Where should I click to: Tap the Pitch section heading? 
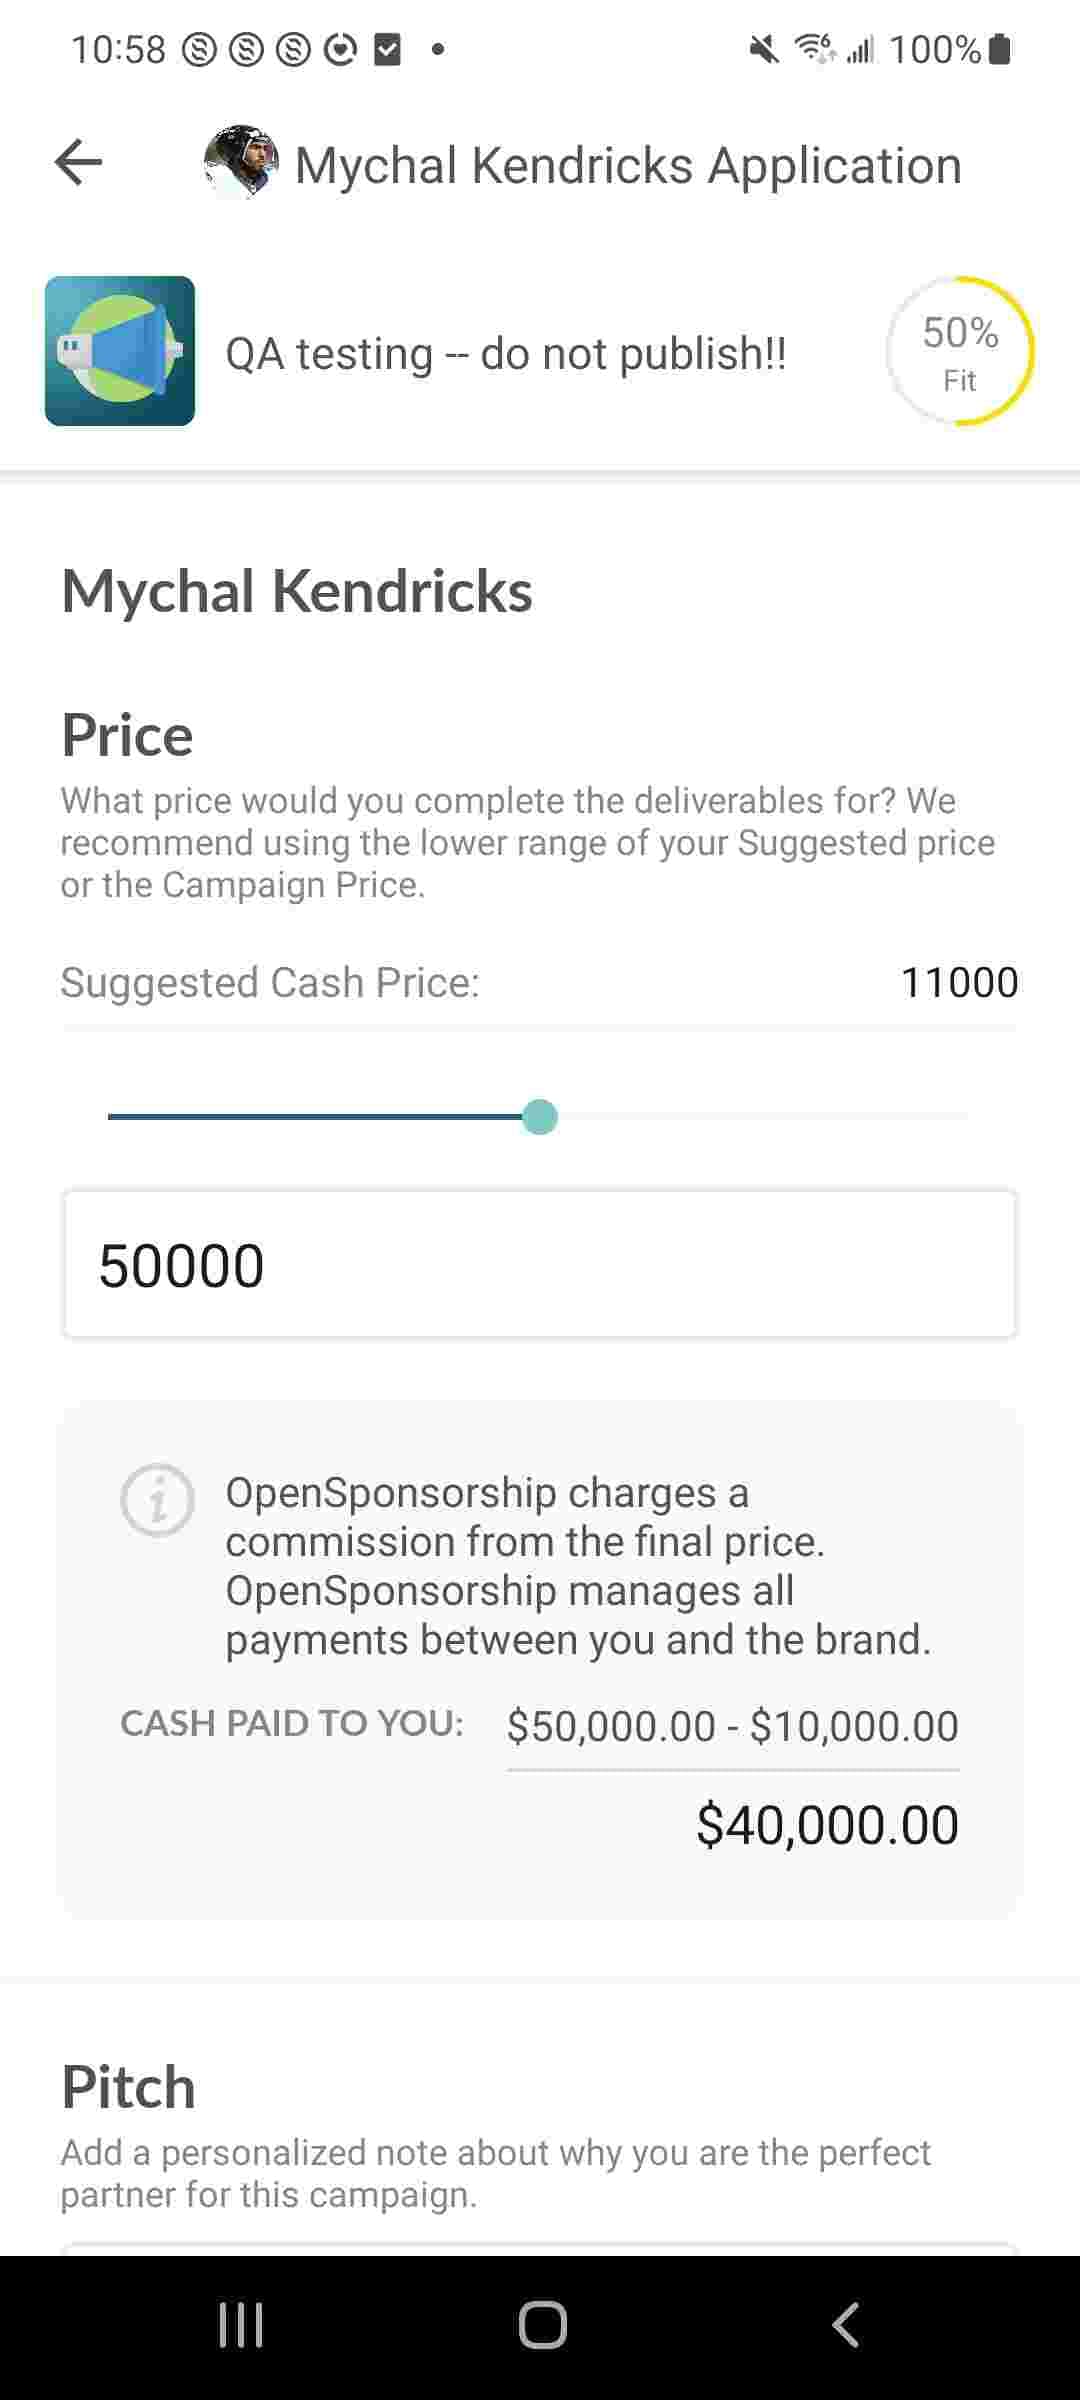[128, 2086]
